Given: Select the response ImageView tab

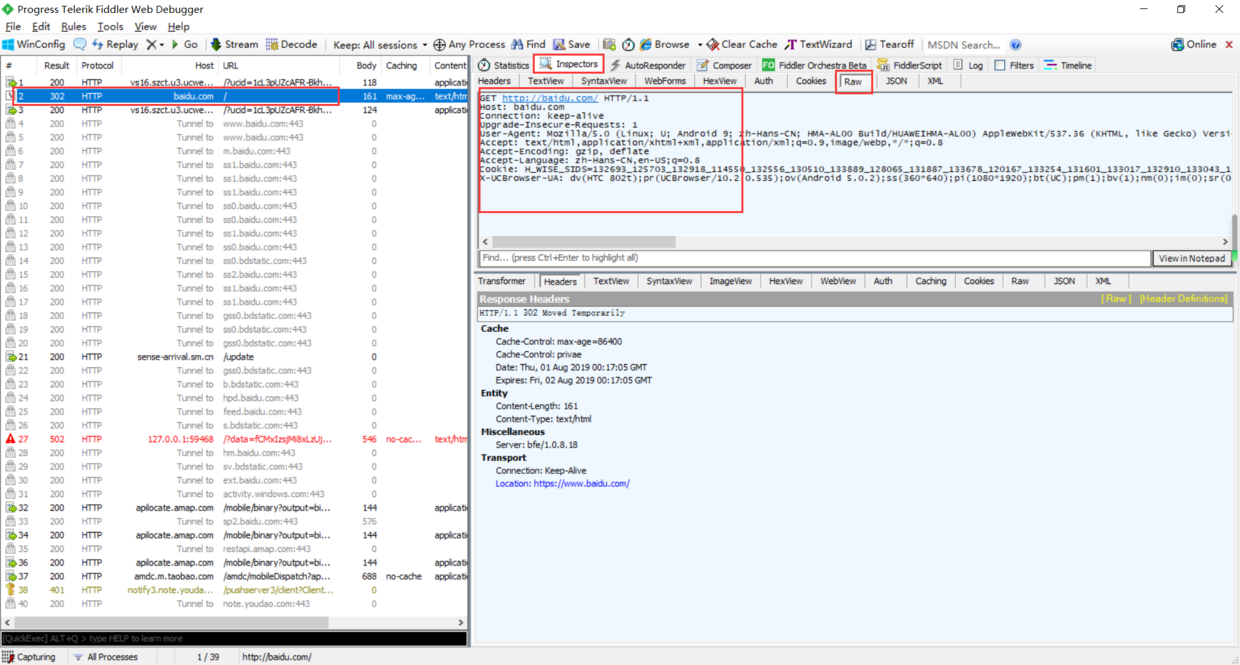Looking at the screenshot, I should click(730, 281).
